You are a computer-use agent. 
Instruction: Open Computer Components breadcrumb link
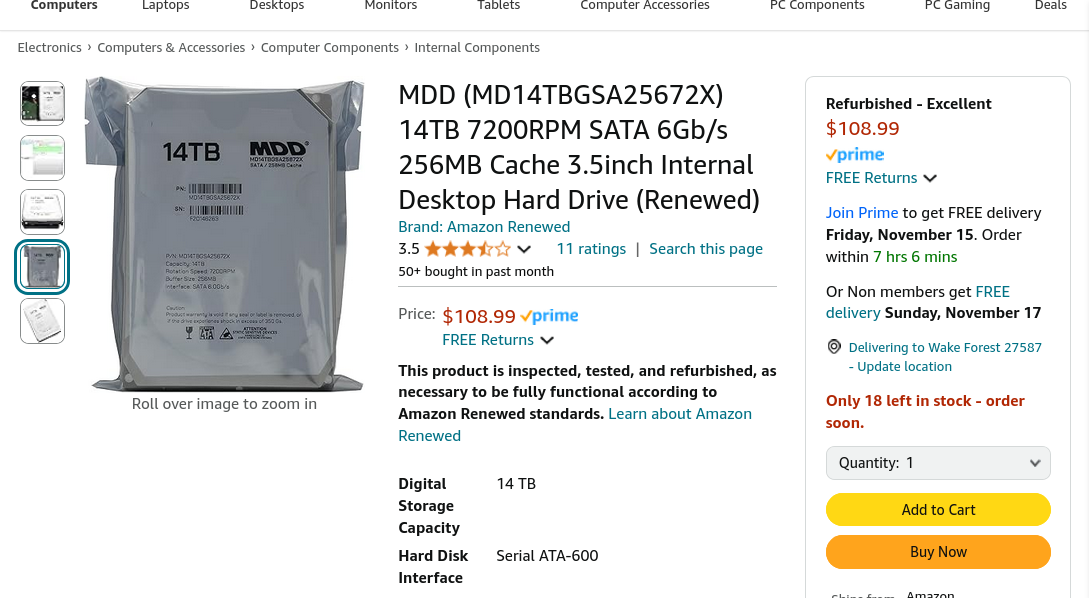(330, 48)
